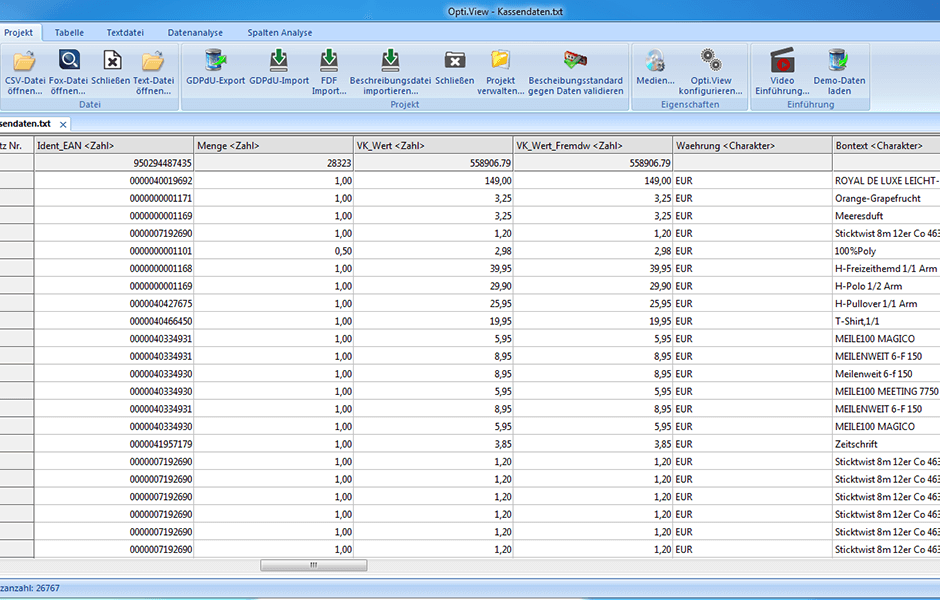Select the 100%Poly Bontext cell
940x600 pixels.
[887, 251]
